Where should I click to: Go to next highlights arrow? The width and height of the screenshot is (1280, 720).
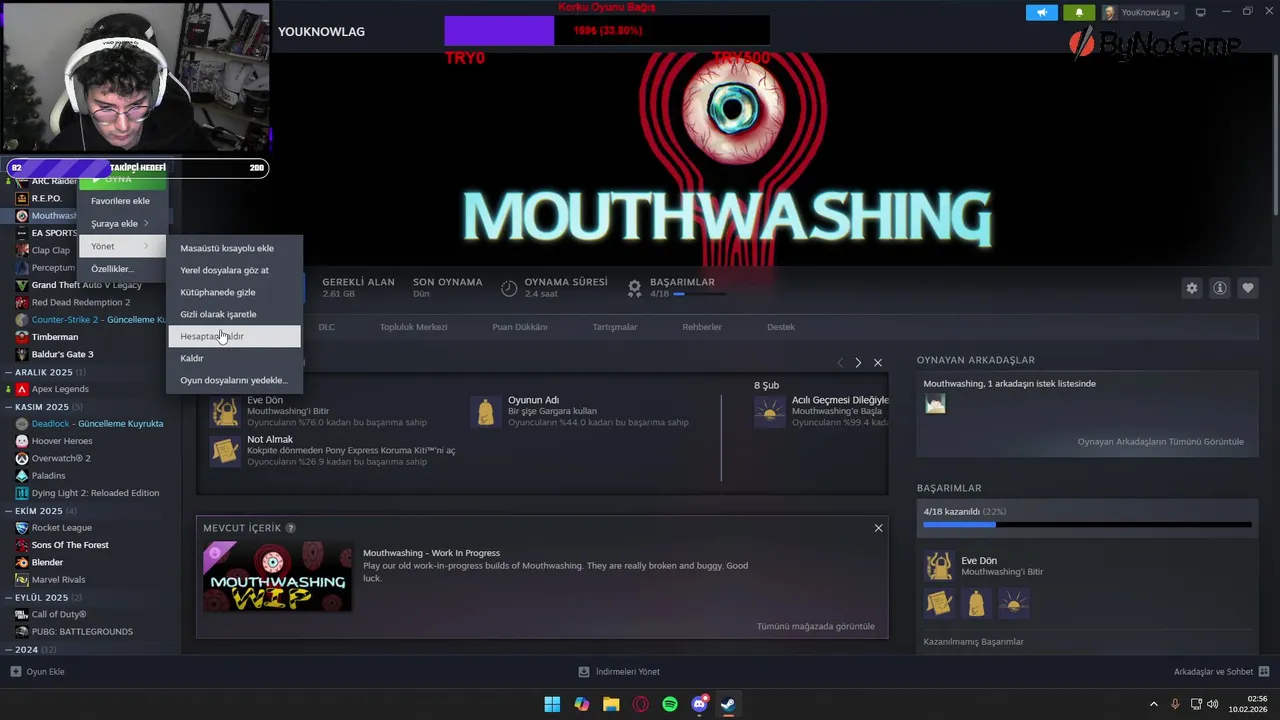coord(858,362)
